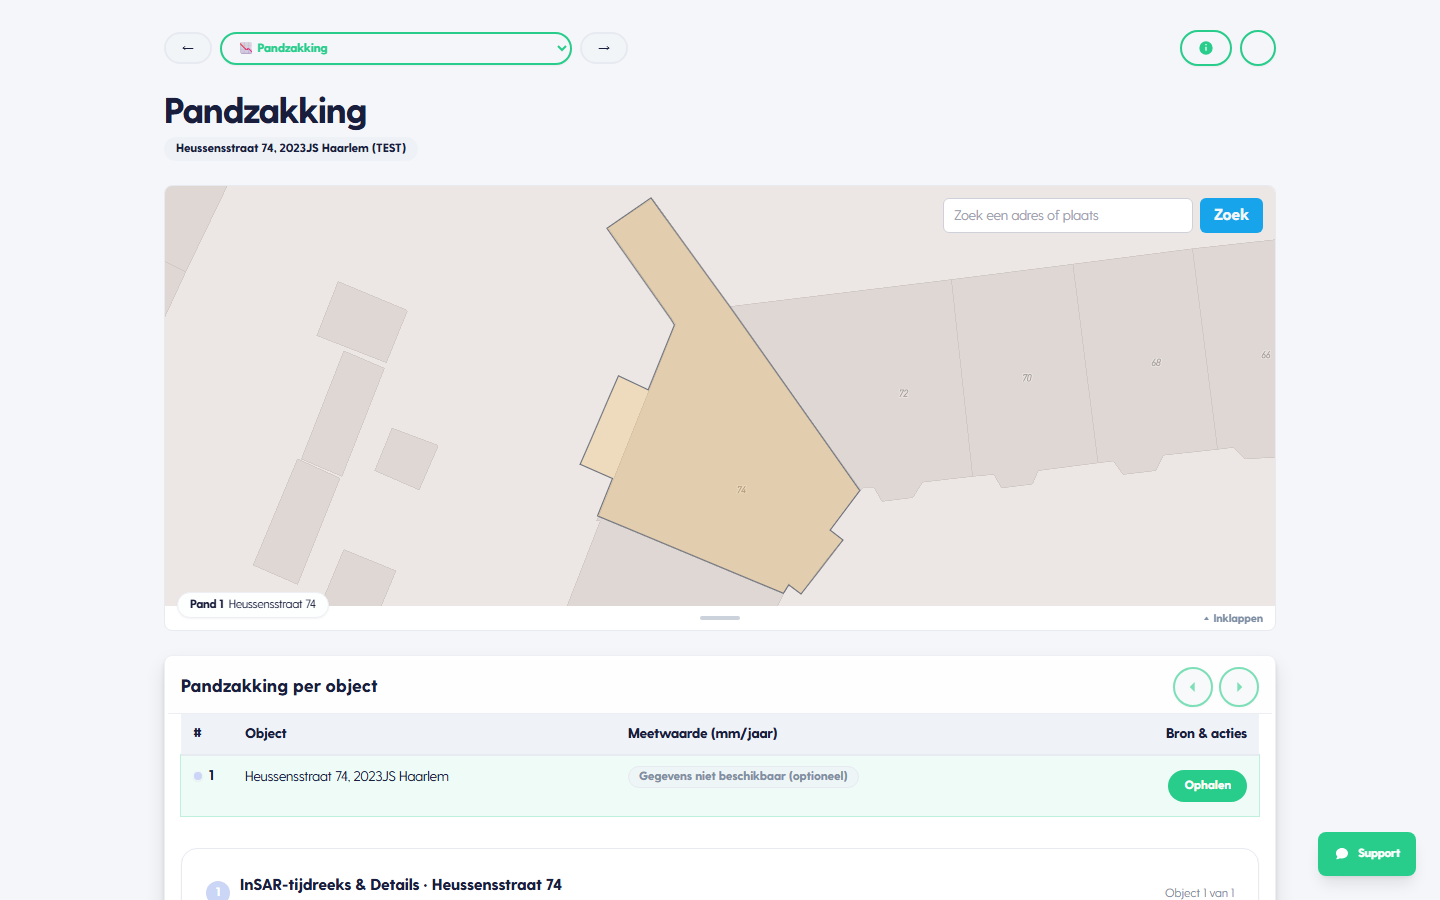Image resolution: width=1440 pixels, height=900 pixels.
Task: Click the empty round button beside info
Action: (x=1258, y=48)
